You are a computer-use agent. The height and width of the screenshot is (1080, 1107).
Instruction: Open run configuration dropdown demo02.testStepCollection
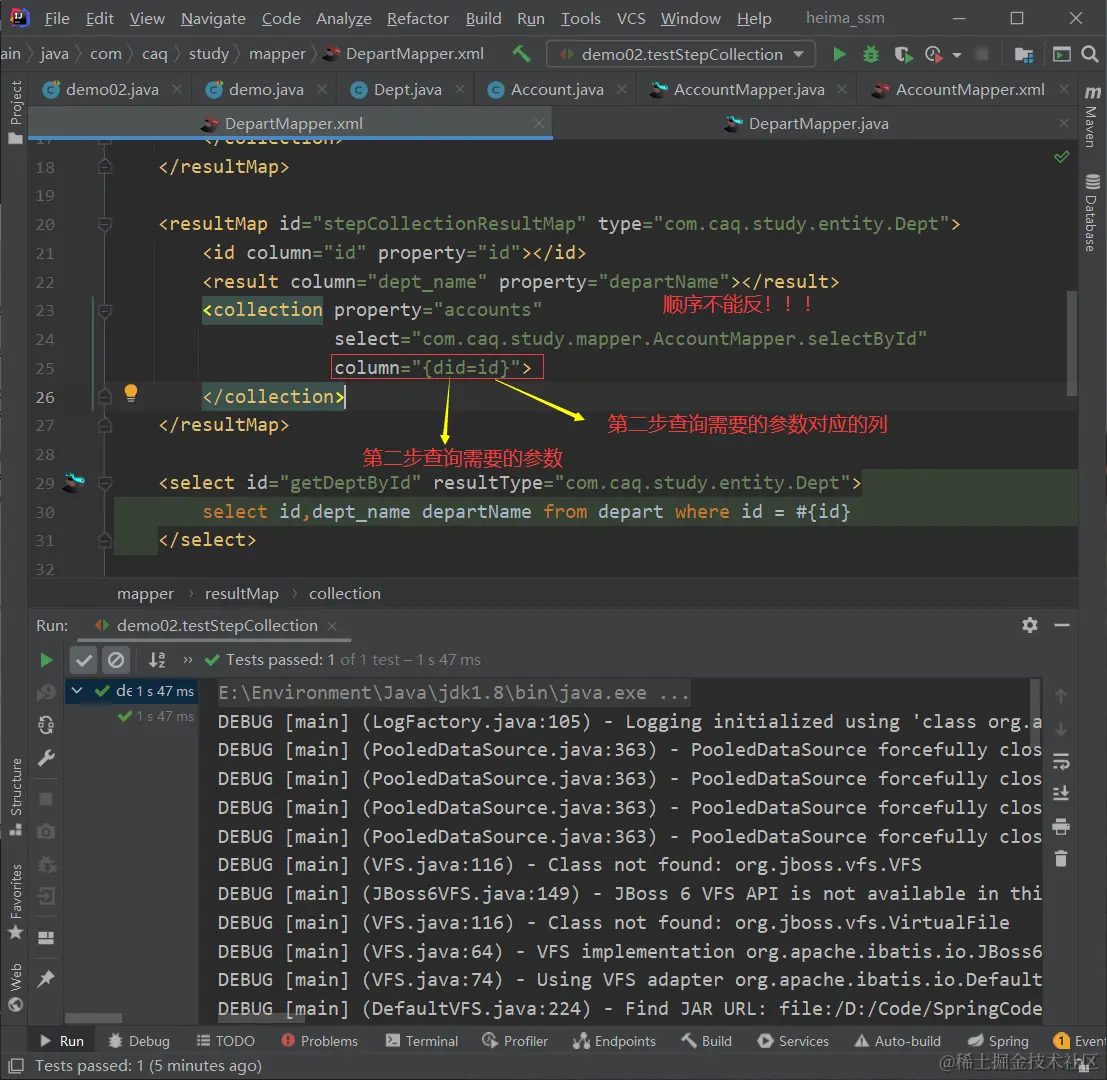[x=681, y=54]
